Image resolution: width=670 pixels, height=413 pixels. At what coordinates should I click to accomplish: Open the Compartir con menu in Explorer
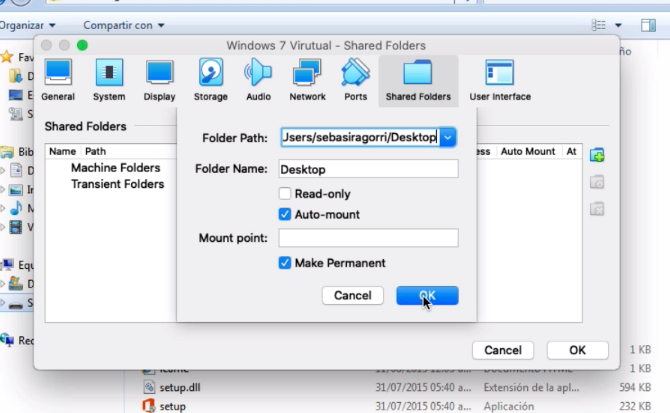[x=123, y=25]
